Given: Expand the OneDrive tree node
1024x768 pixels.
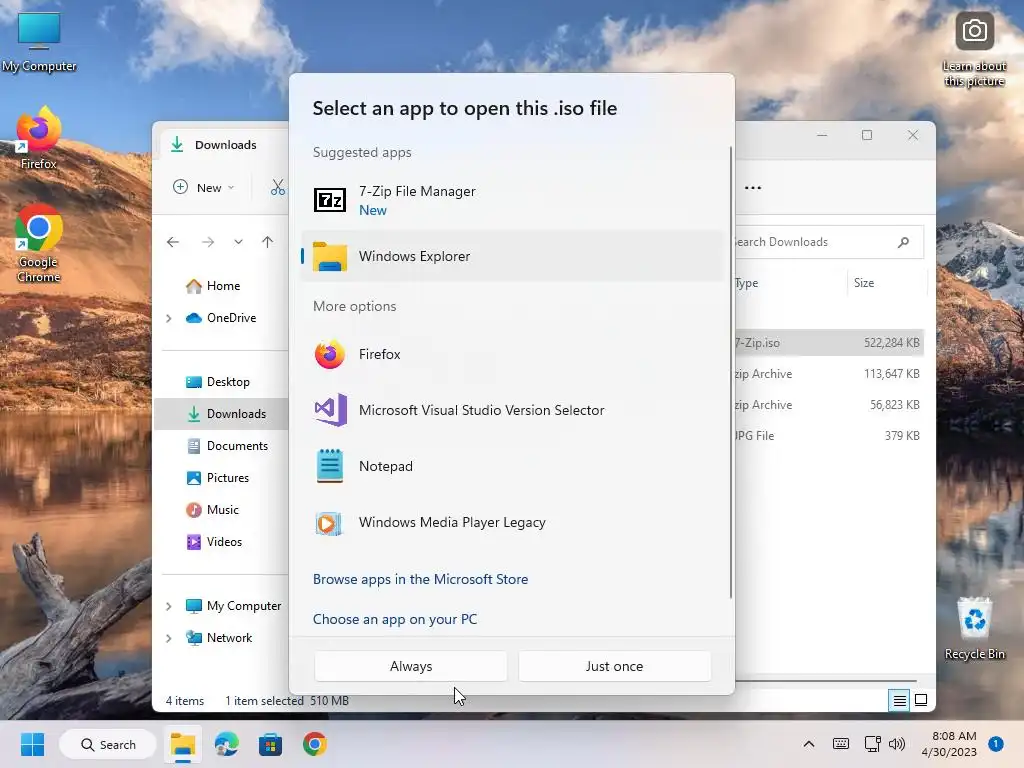Looking at the screenshot, I should [x=168, y=318].
